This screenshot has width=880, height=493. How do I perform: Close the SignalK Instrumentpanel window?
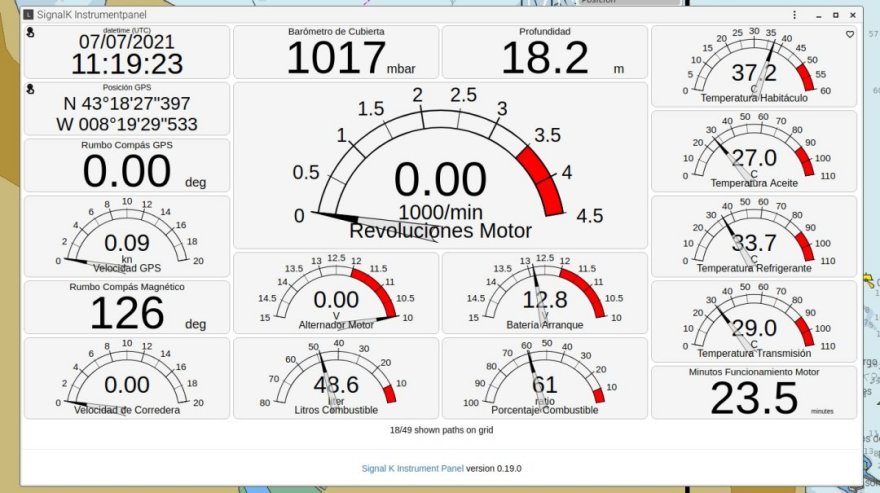point(855,16)
